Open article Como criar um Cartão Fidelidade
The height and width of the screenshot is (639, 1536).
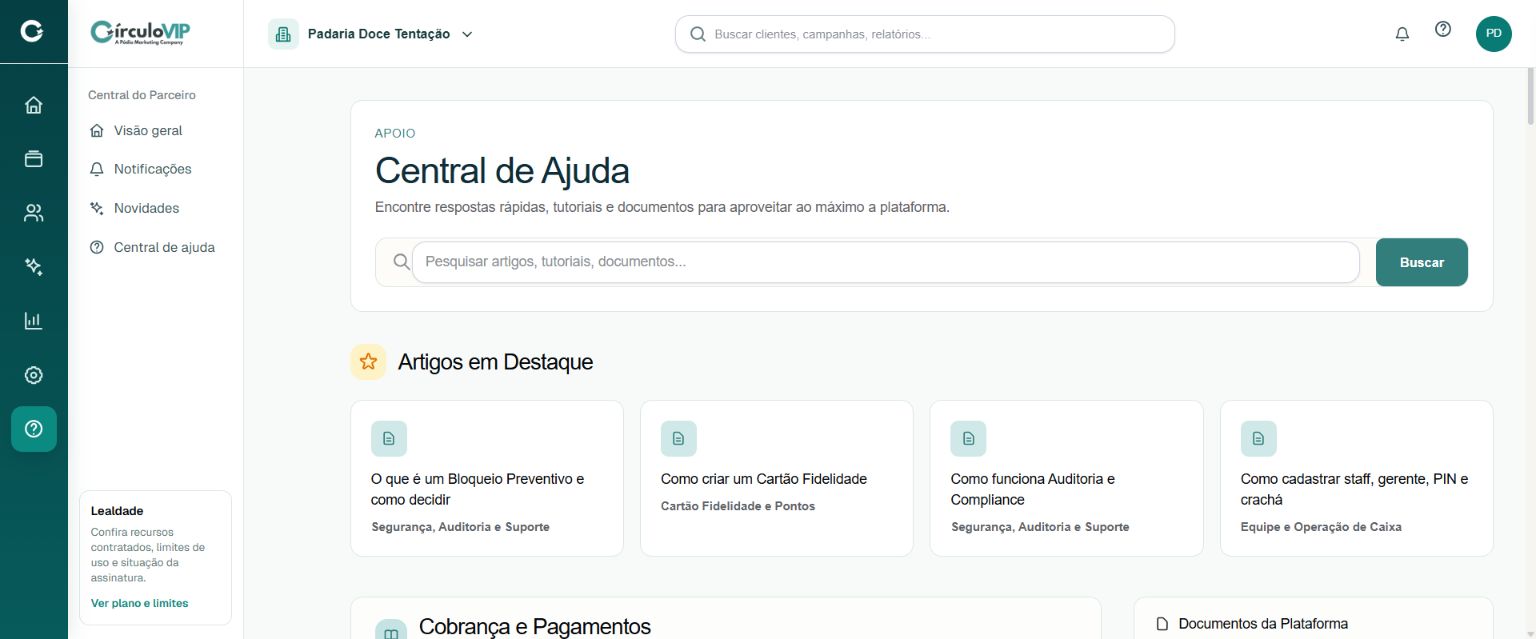pyautogui.click(x=777, y=479)
